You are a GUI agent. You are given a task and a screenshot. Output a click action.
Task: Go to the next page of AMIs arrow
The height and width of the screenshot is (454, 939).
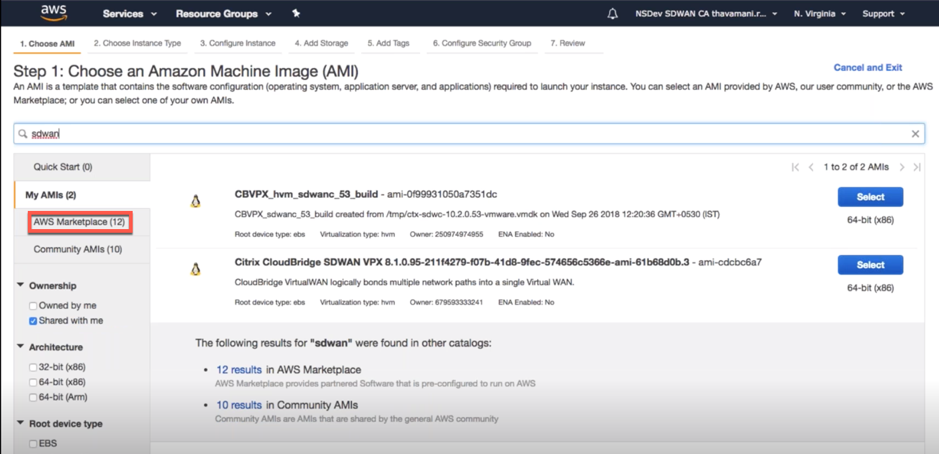coord(902,167)
